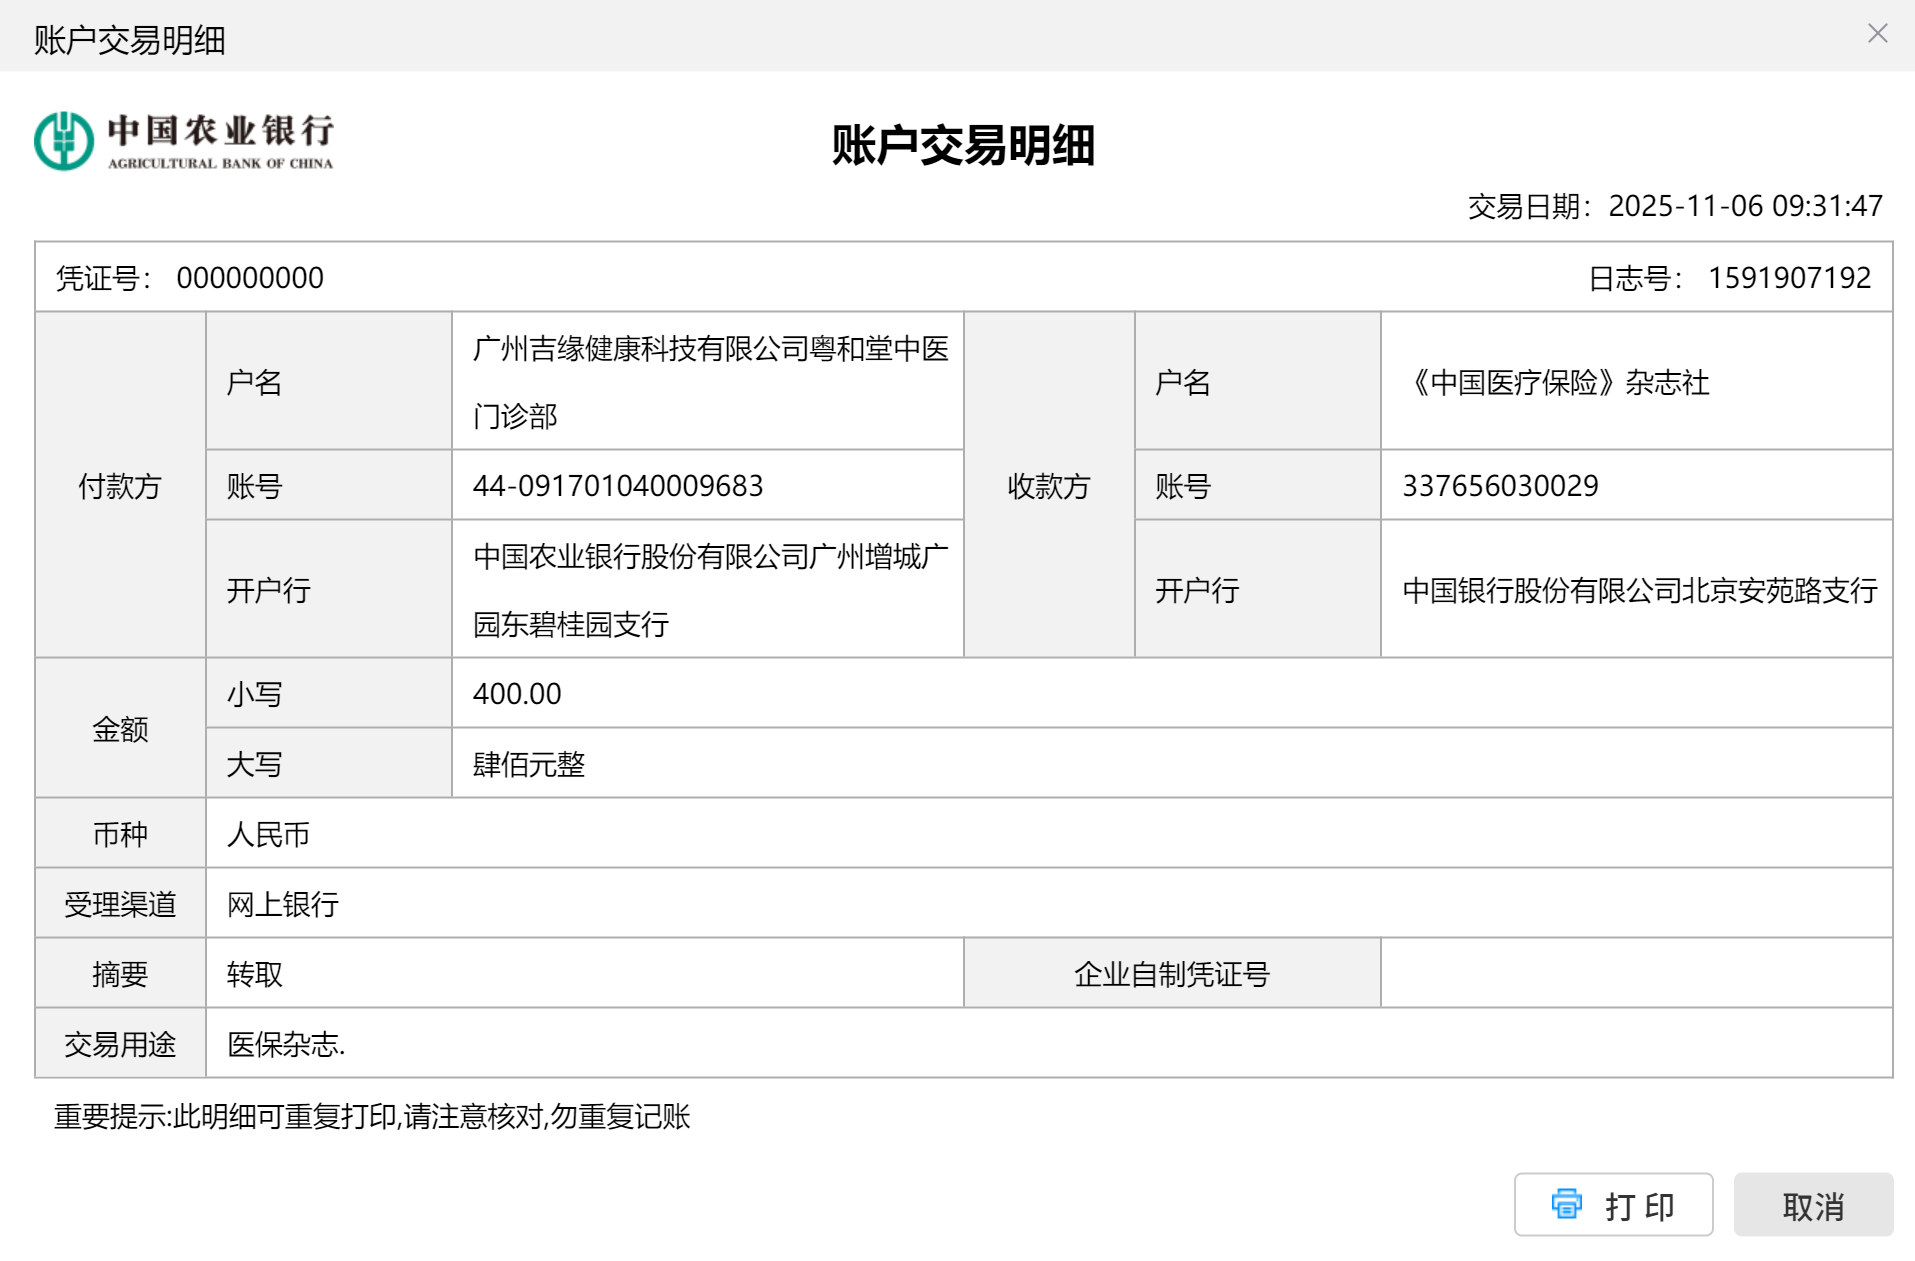Click the channel value 网上银行

pos(283,905)
